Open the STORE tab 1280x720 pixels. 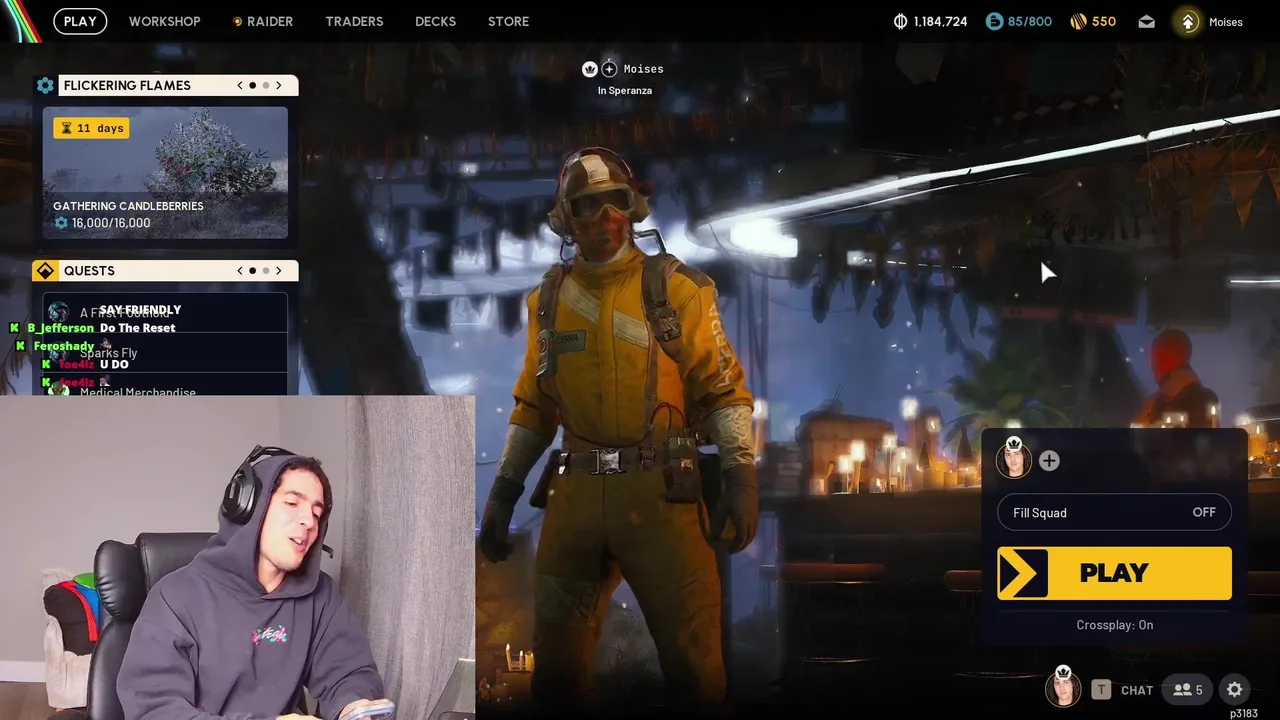(x=508, y=21)
